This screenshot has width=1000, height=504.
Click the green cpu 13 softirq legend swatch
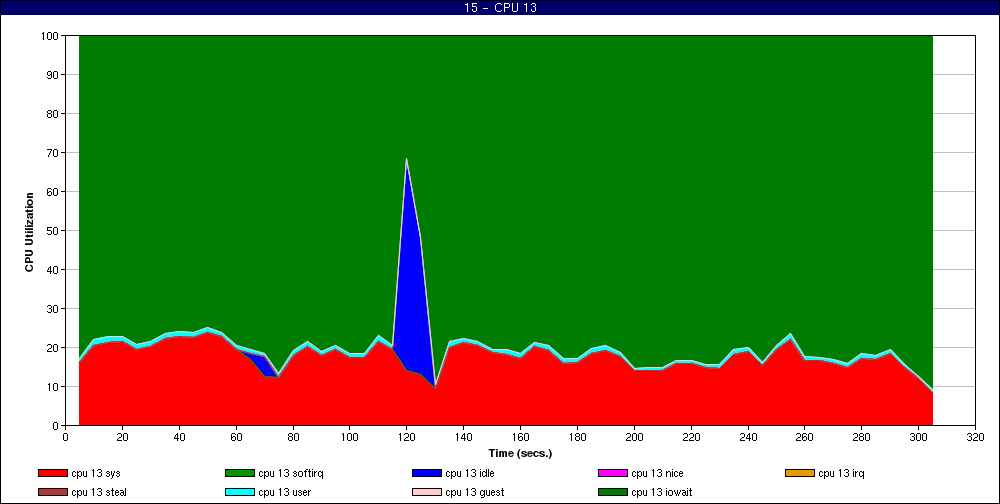coord(240,473)
